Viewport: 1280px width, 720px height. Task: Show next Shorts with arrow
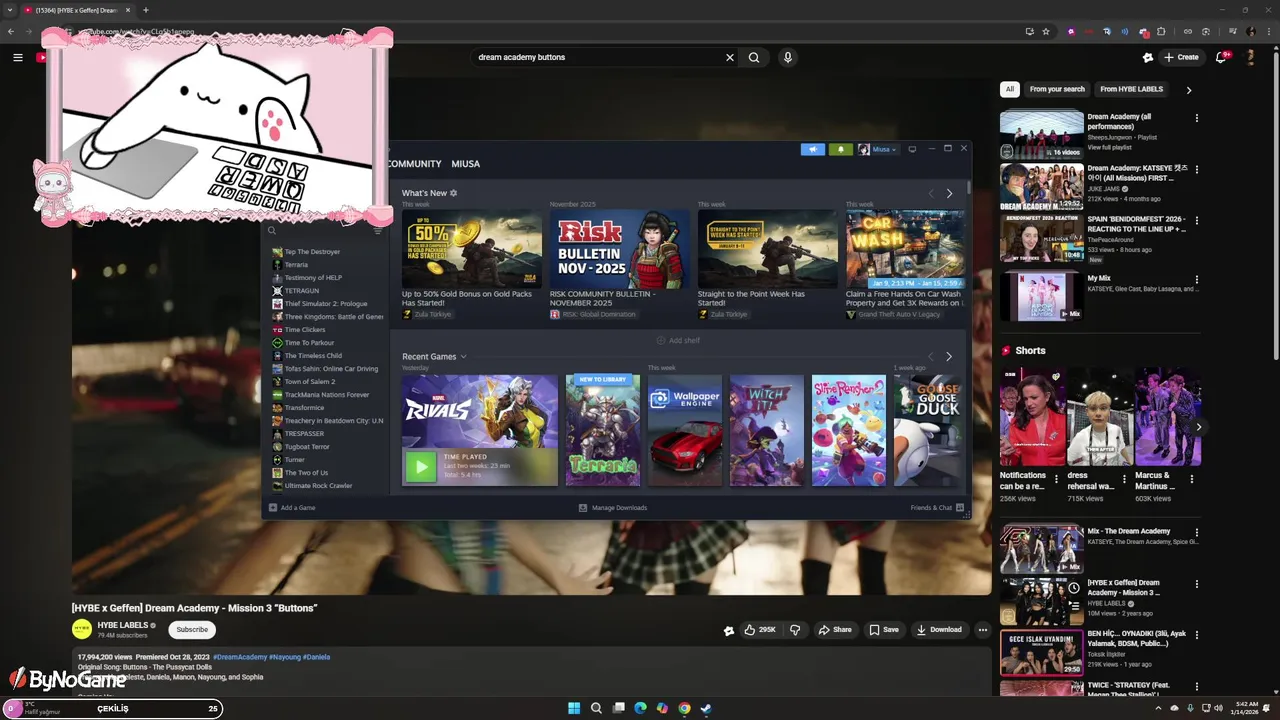[x=1199, y=427]
